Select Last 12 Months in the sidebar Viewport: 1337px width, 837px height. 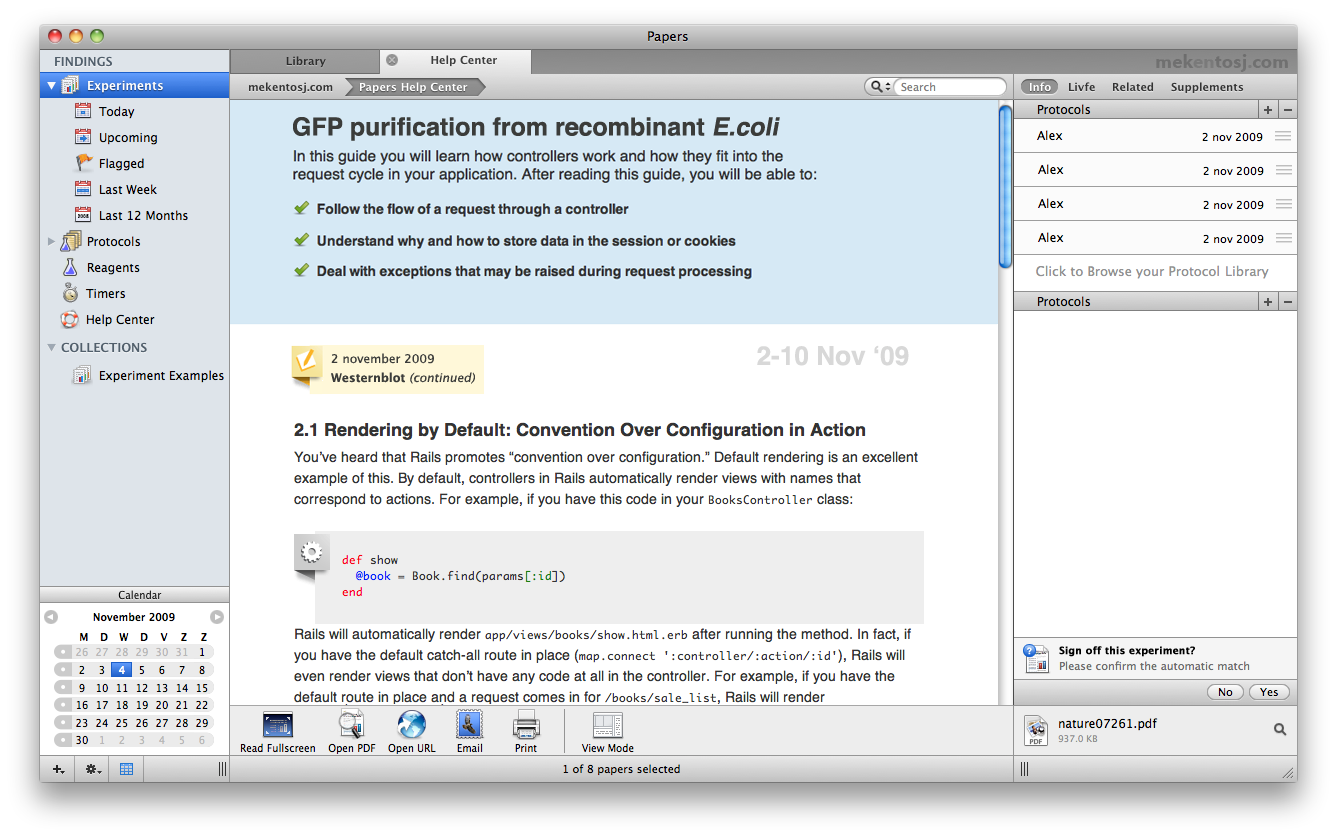143,216
